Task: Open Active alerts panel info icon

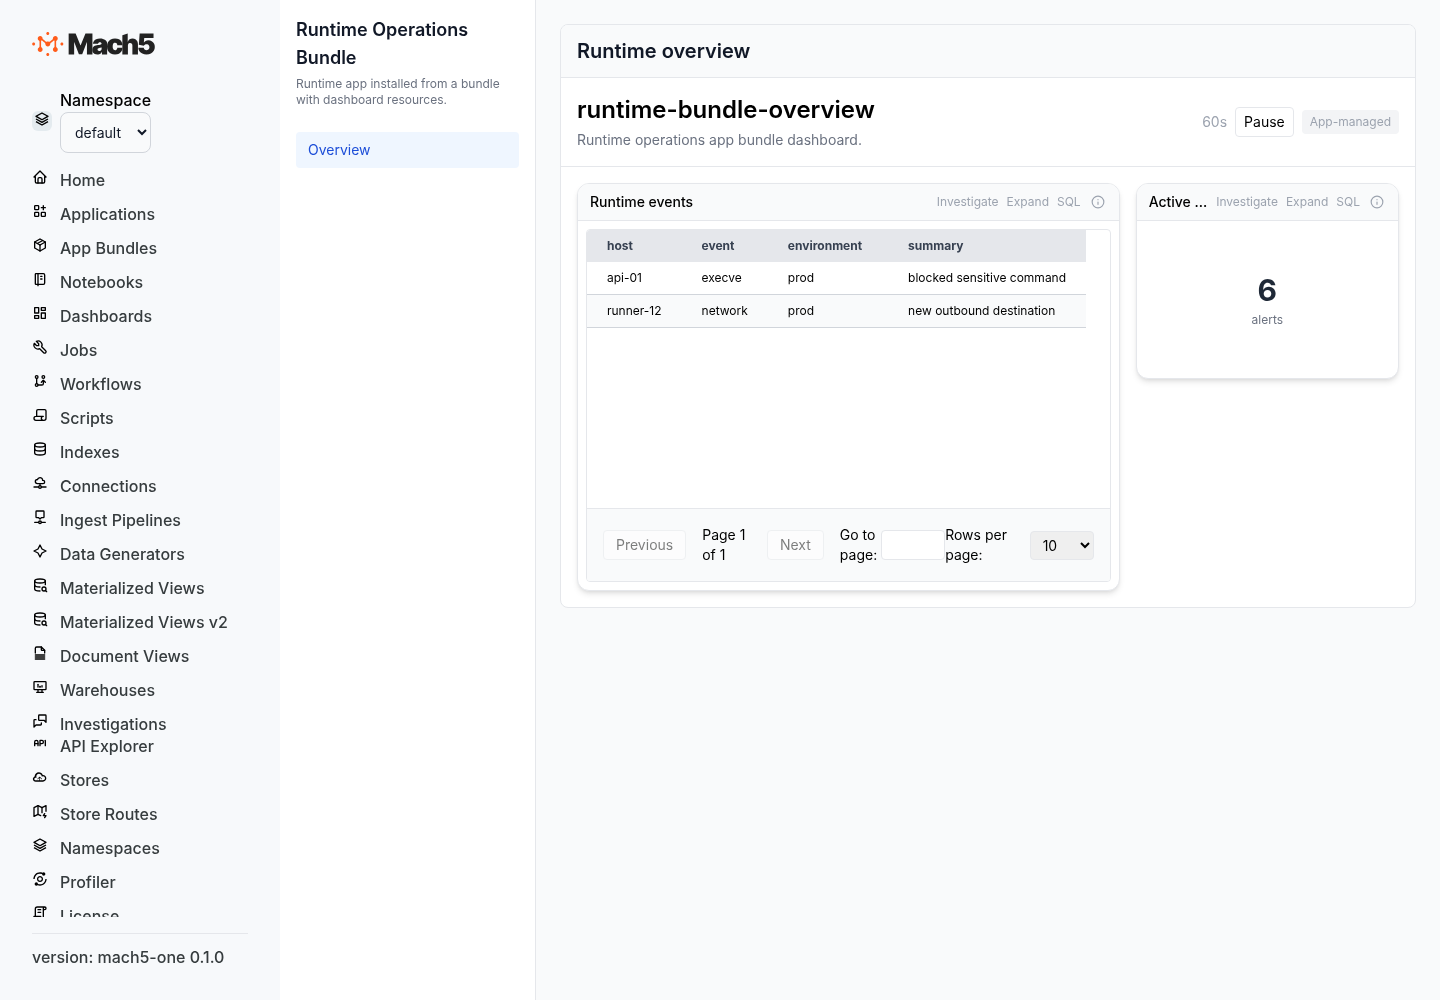Action: click(1377, 202)
